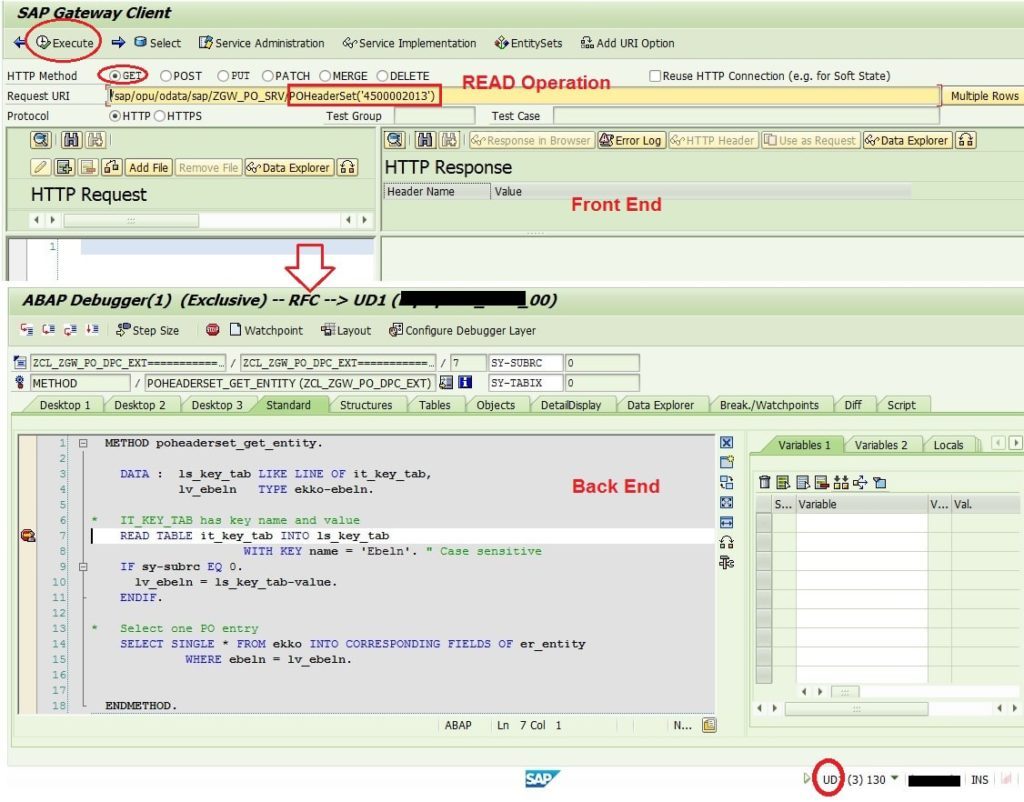The height and width of the screenshot is (802, 1024).
Task: Click the HTTP Request horizontal scrollbar thumb
Action: (x=131, y=220)
